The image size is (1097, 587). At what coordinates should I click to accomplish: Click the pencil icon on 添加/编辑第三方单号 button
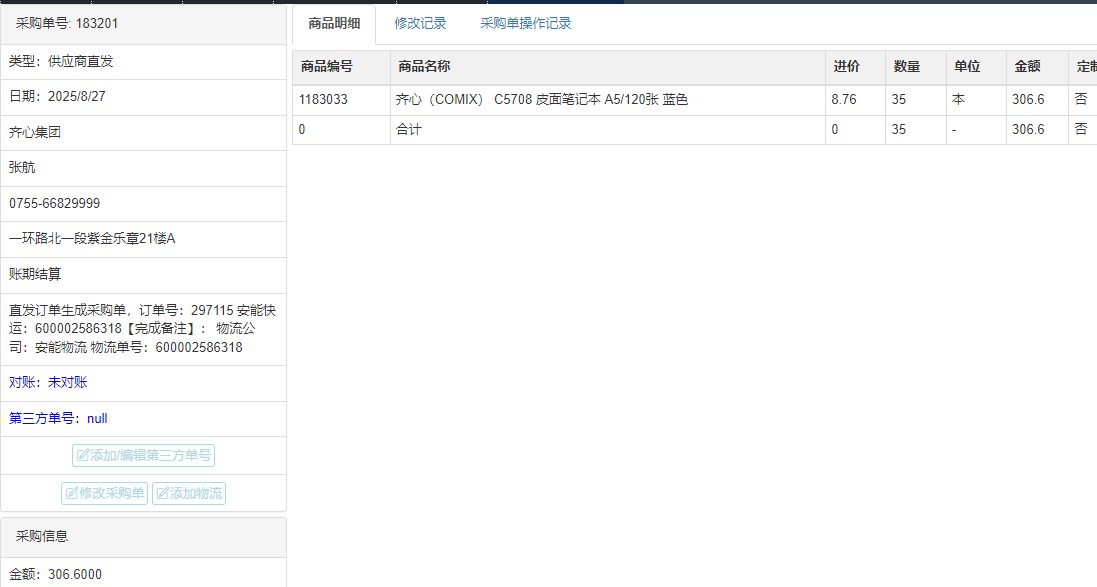83,455
